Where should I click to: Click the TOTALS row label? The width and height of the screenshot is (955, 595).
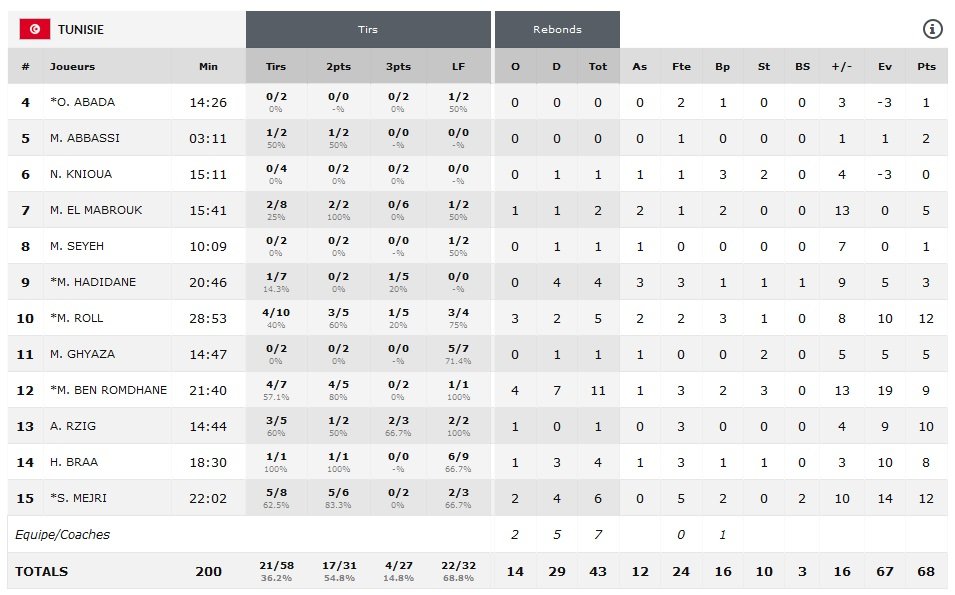click(42, 572)
